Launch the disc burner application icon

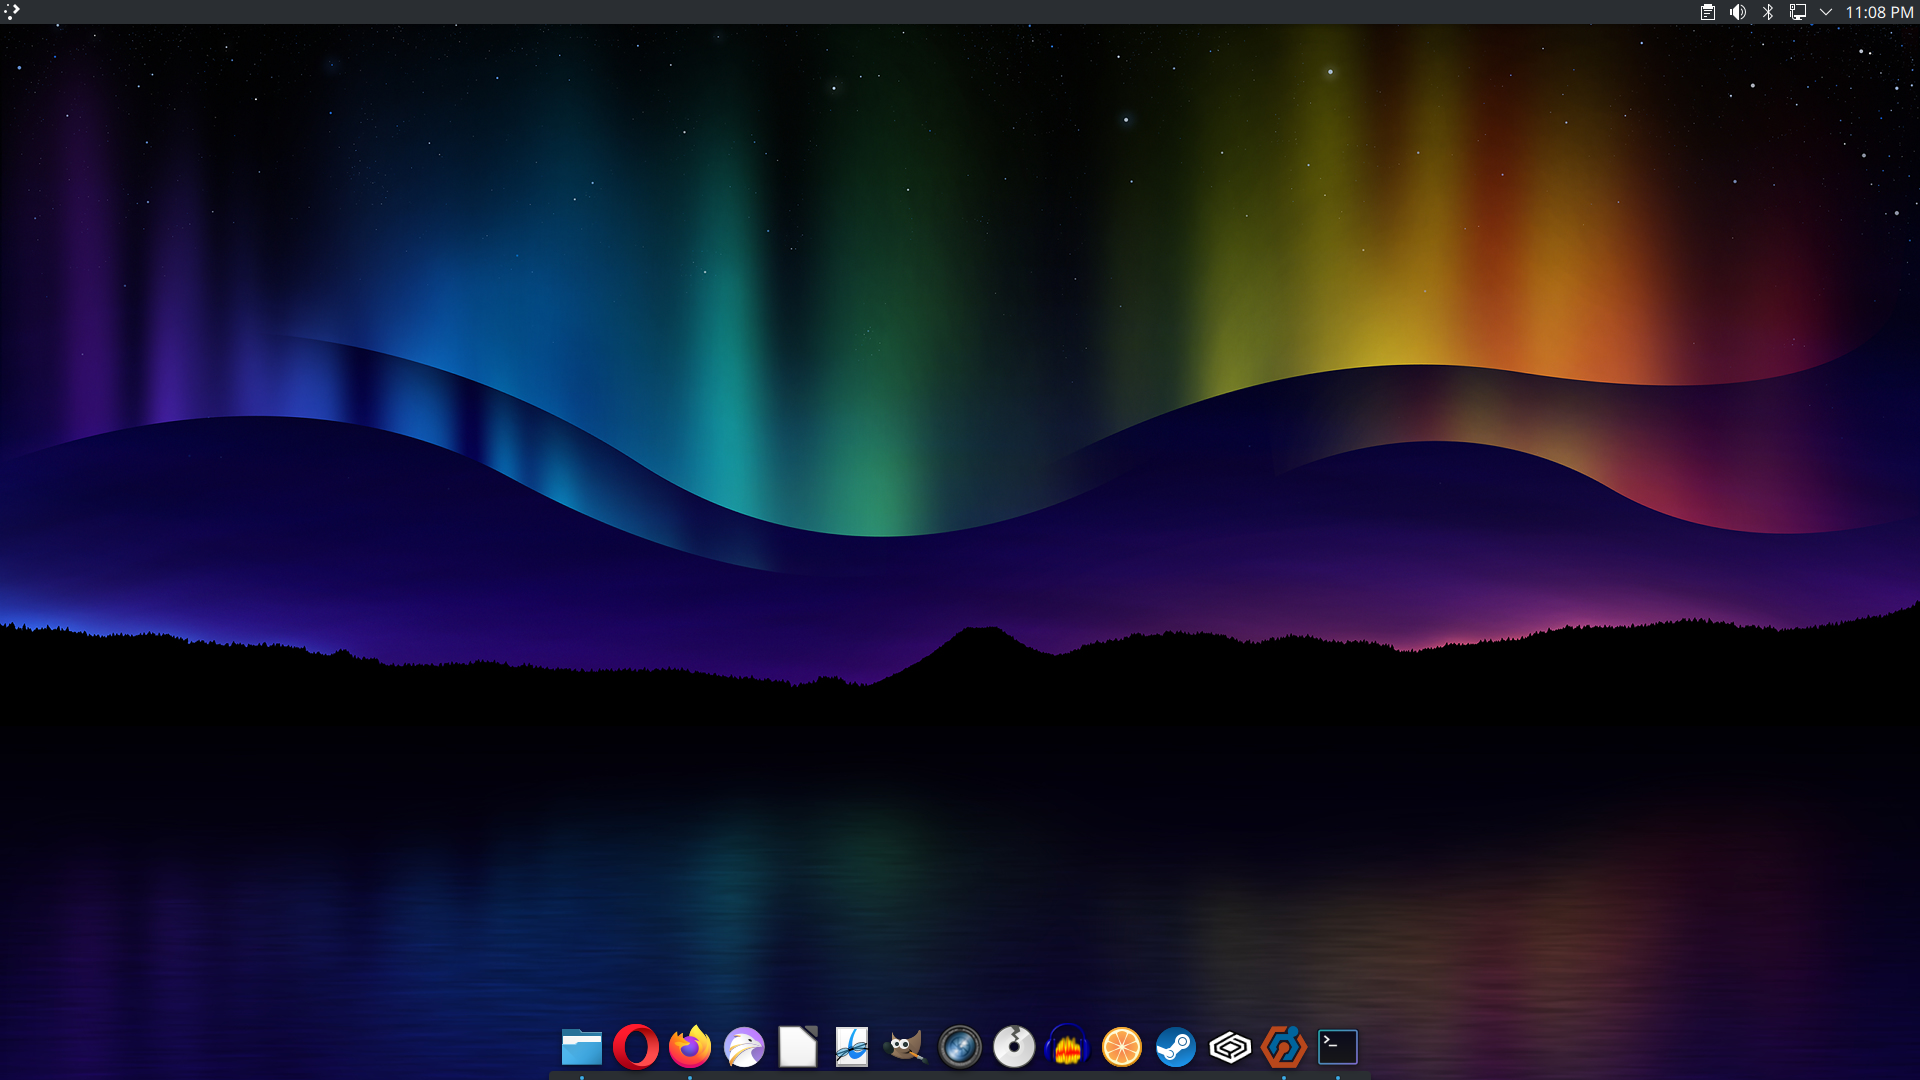pos(1014,1047)
